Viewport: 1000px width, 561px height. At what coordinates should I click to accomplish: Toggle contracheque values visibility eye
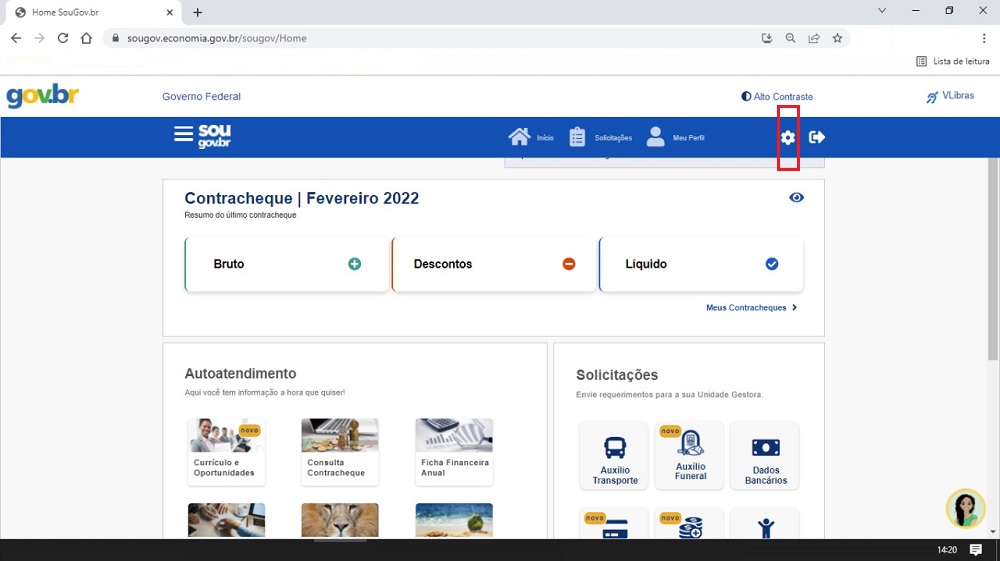click(x=796, y=198)
